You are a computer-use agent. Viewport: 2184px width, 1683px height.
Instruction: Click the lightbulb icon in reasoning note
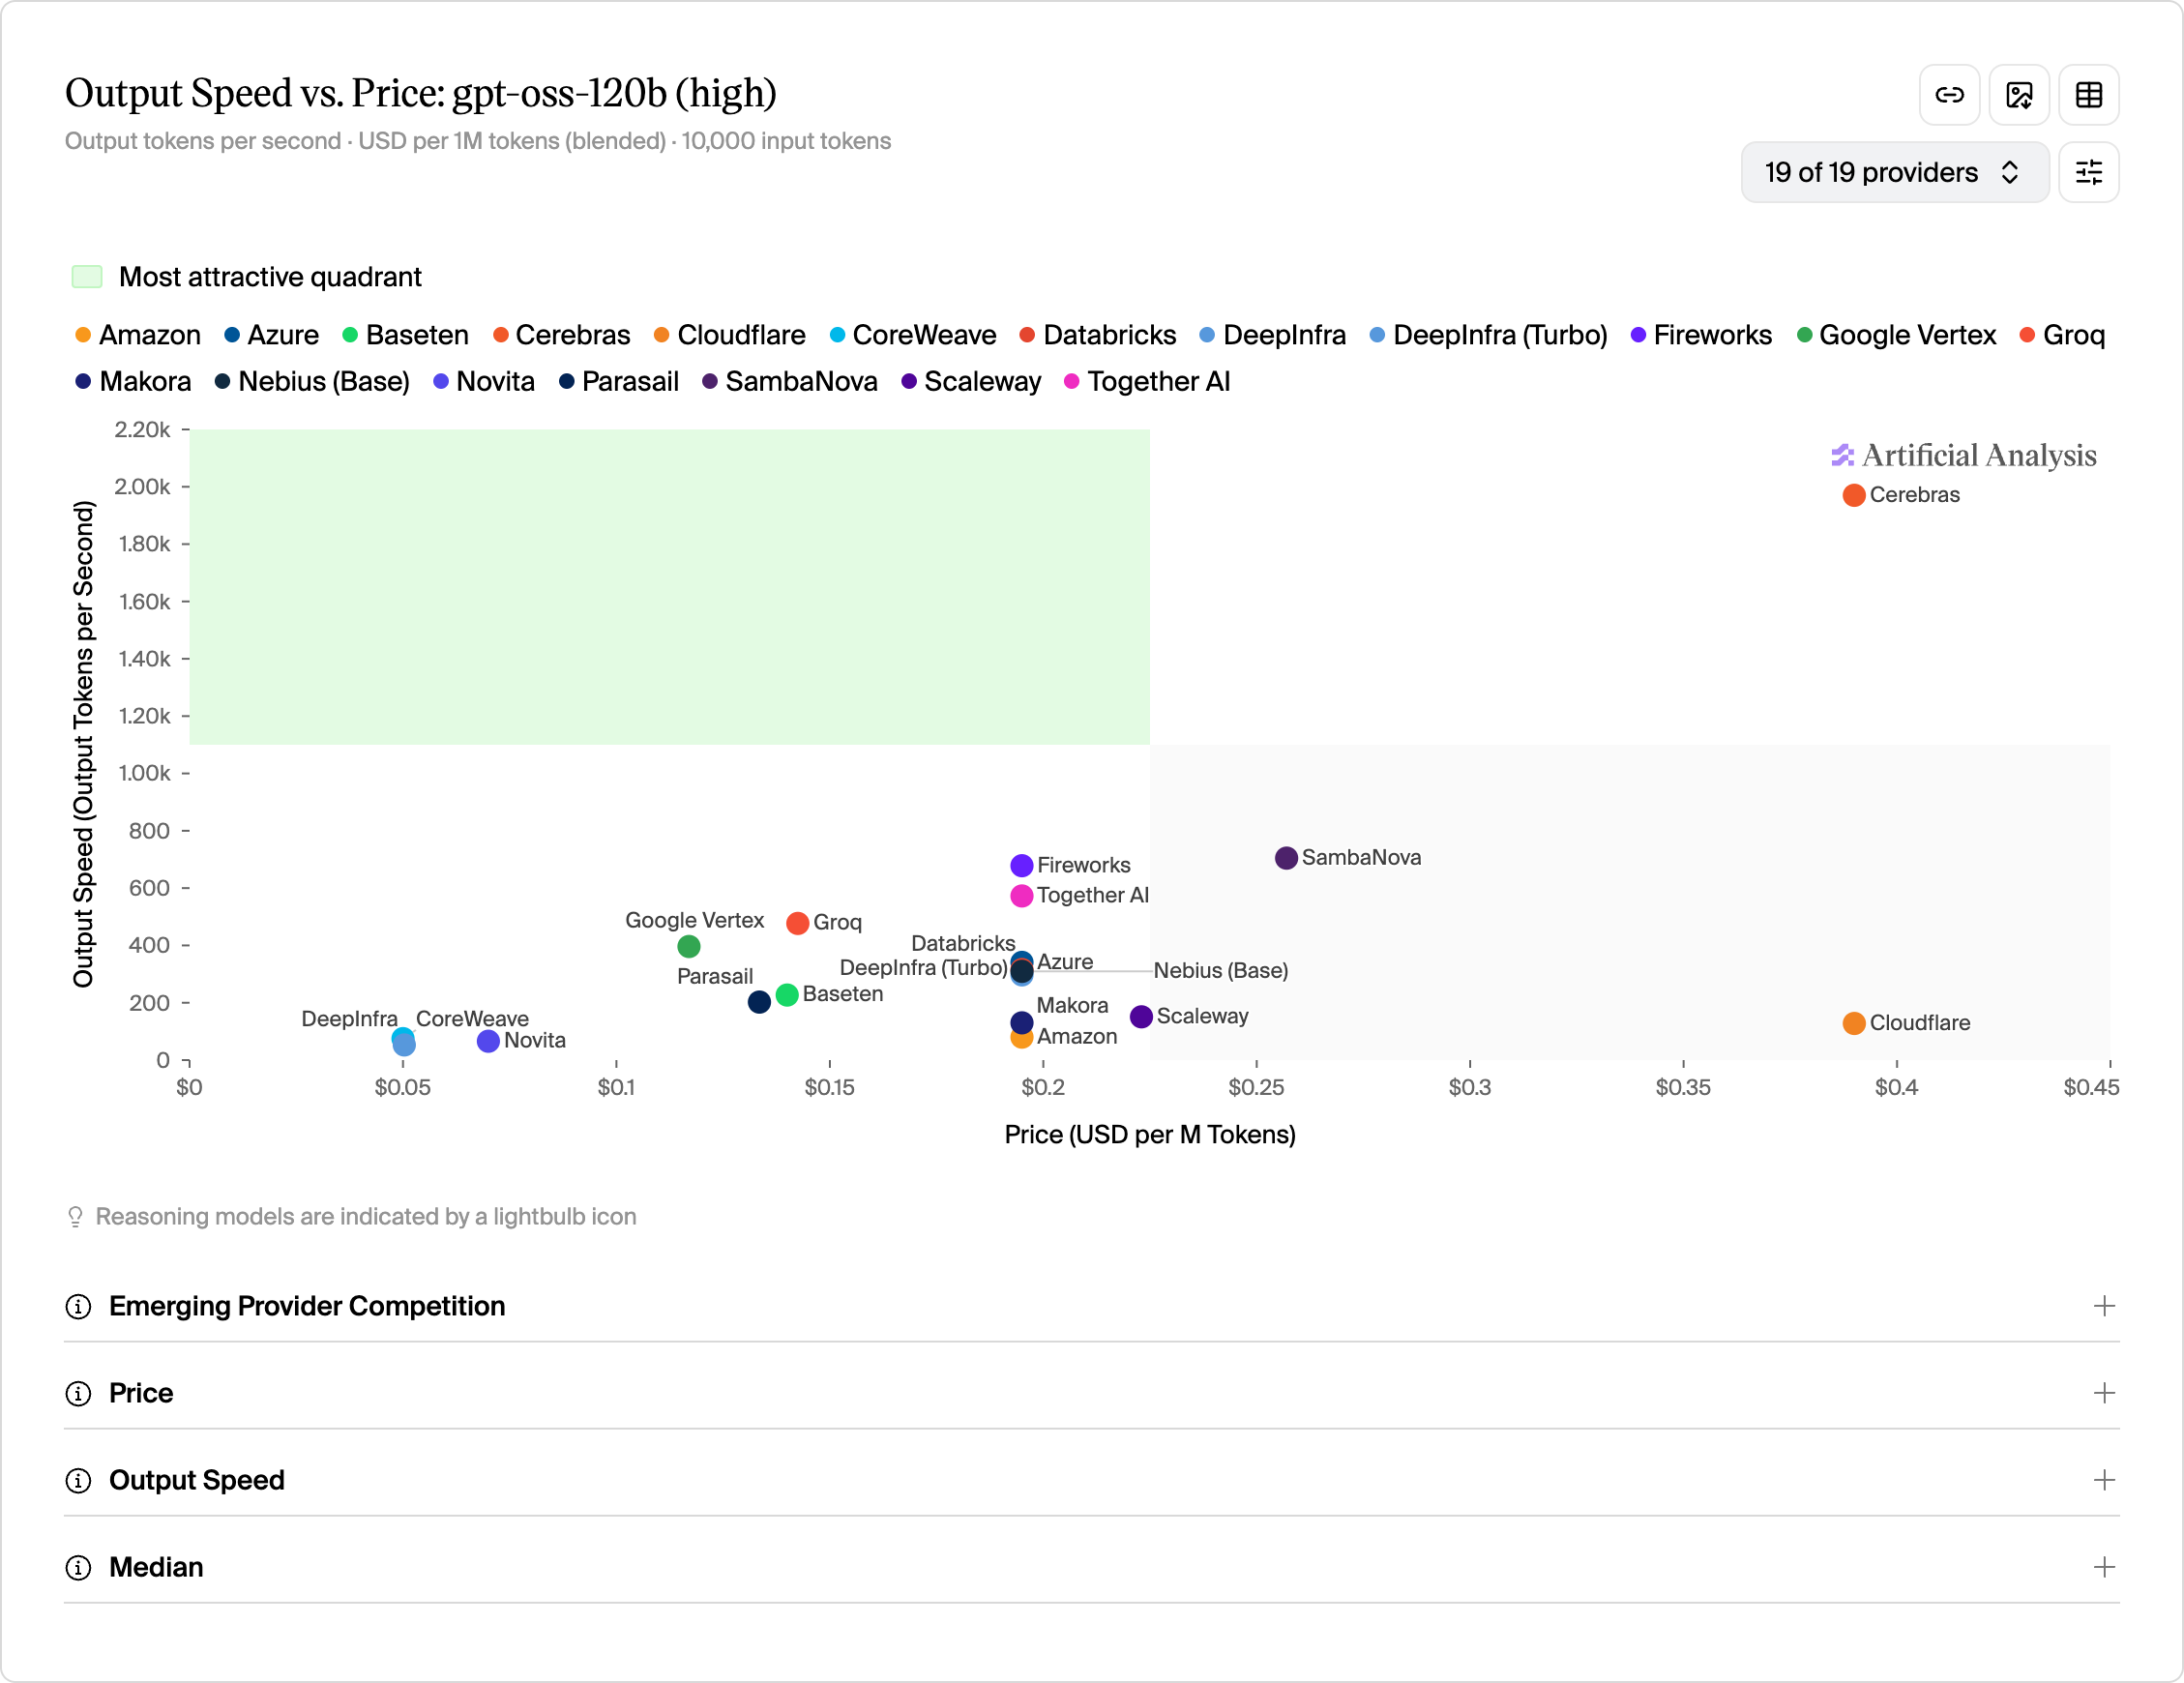[x=75, y=1217]
